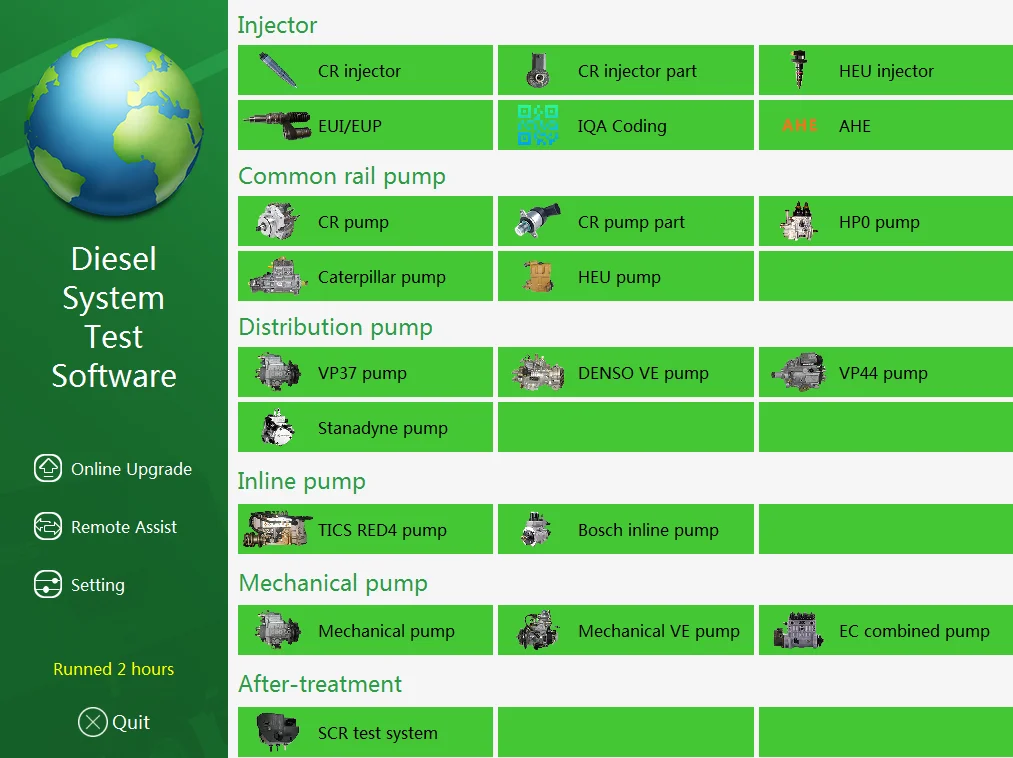Click the IQA Coding QR icon
The width and height of the screenshot is (1013, 758).
click(x=538, y=125)
